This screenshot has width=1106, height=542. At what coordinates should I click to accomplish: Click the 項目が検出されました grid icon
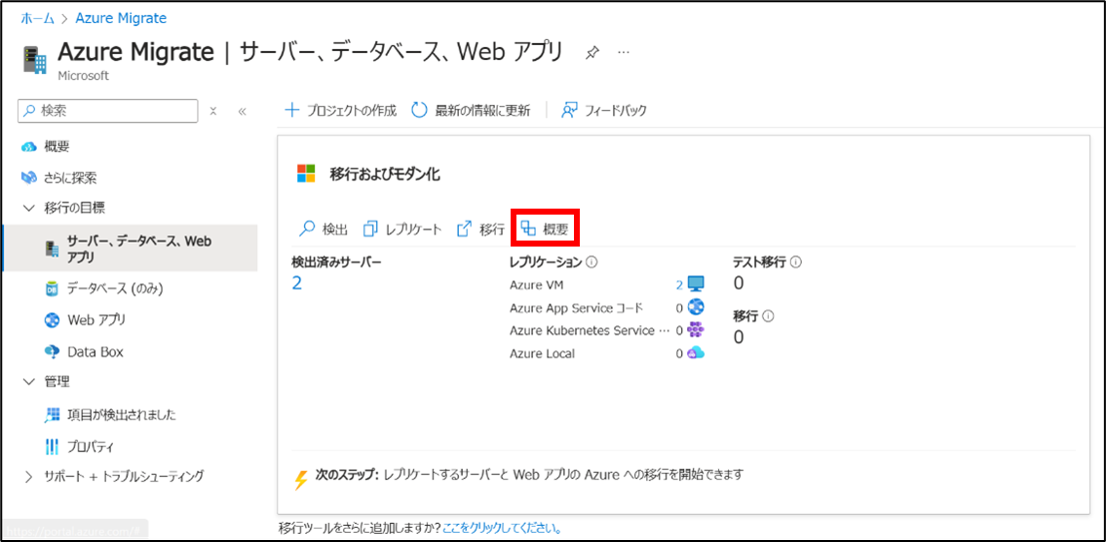tap(51, 415)
